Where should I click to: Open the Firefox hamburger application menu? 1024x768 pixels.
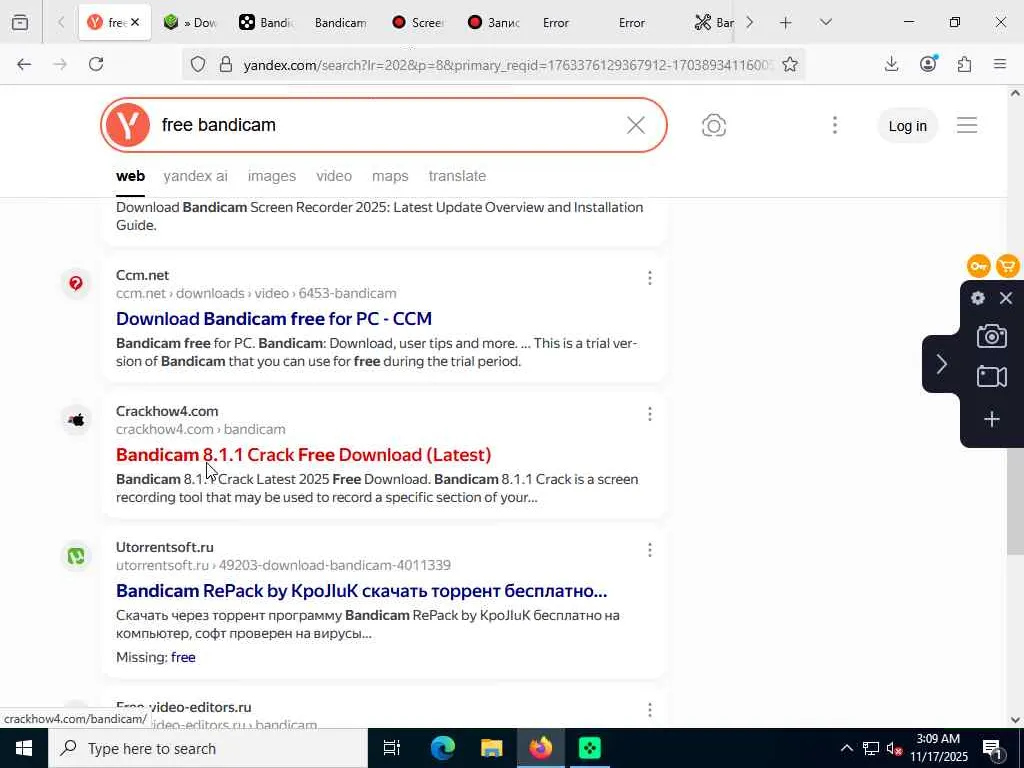[x=1000, y=64]
